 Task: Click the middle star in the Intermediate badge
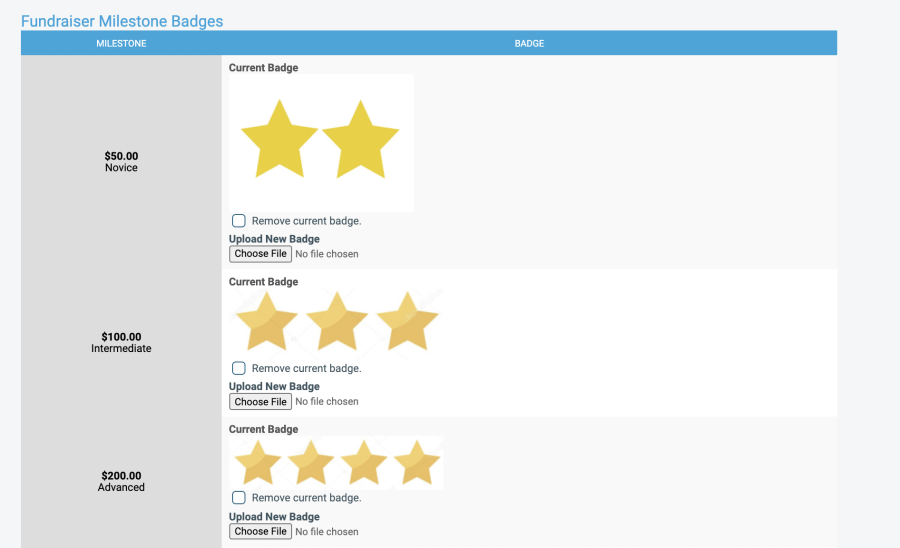337,322
